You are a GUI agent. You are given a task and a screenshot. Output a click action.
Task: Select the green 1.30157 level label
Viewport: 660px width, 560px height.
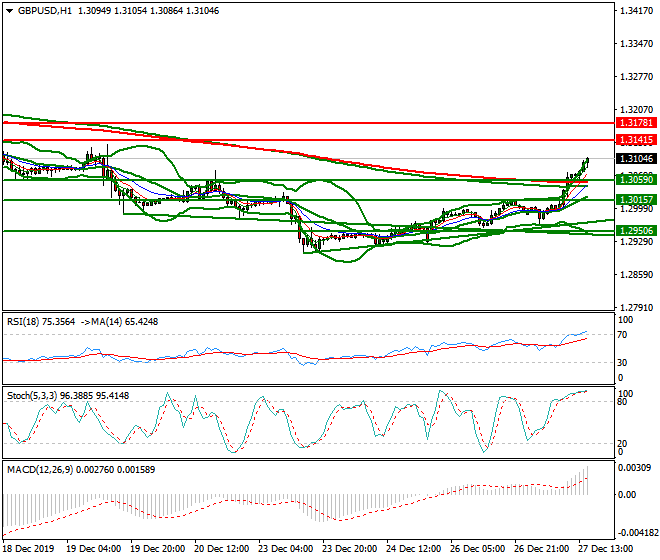click(636, 200)
